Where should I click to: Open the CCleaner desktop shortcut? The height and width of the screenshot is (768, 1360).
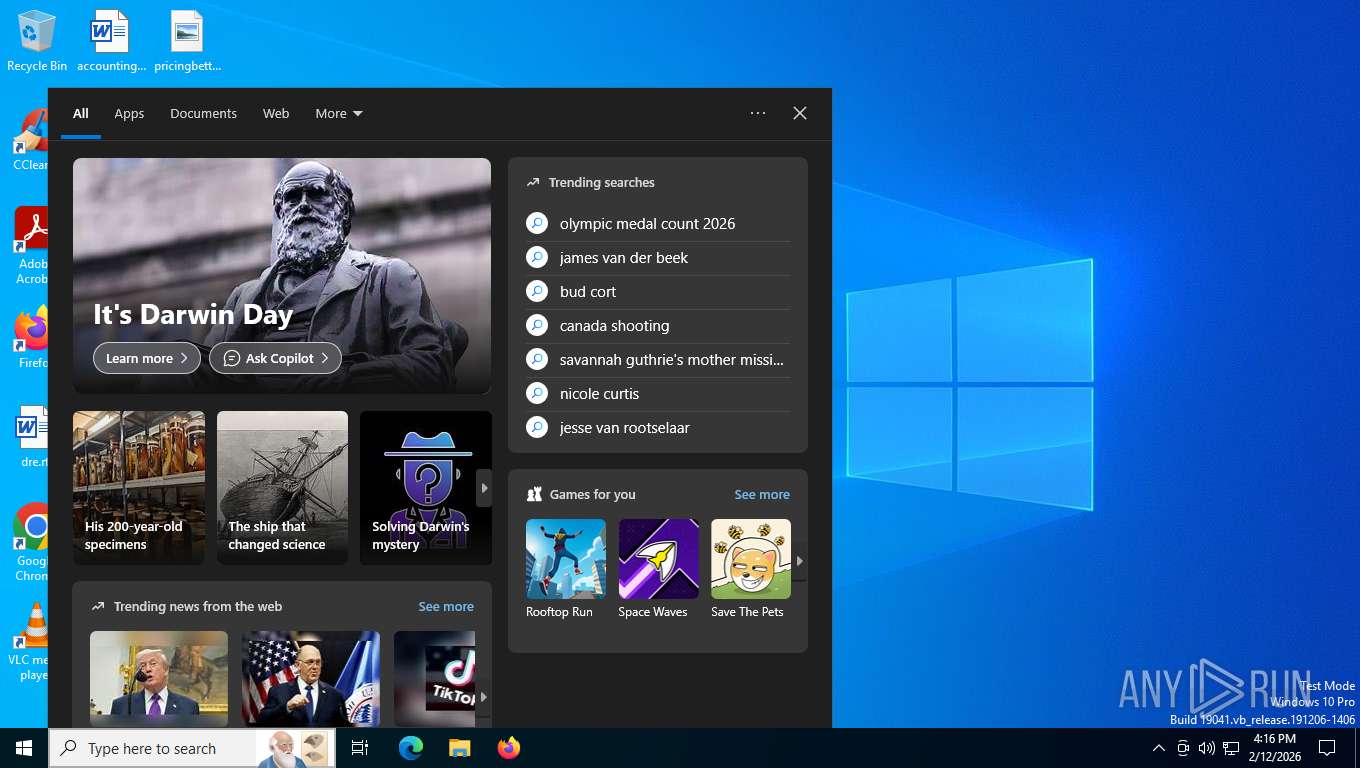[x=31, y=140]
